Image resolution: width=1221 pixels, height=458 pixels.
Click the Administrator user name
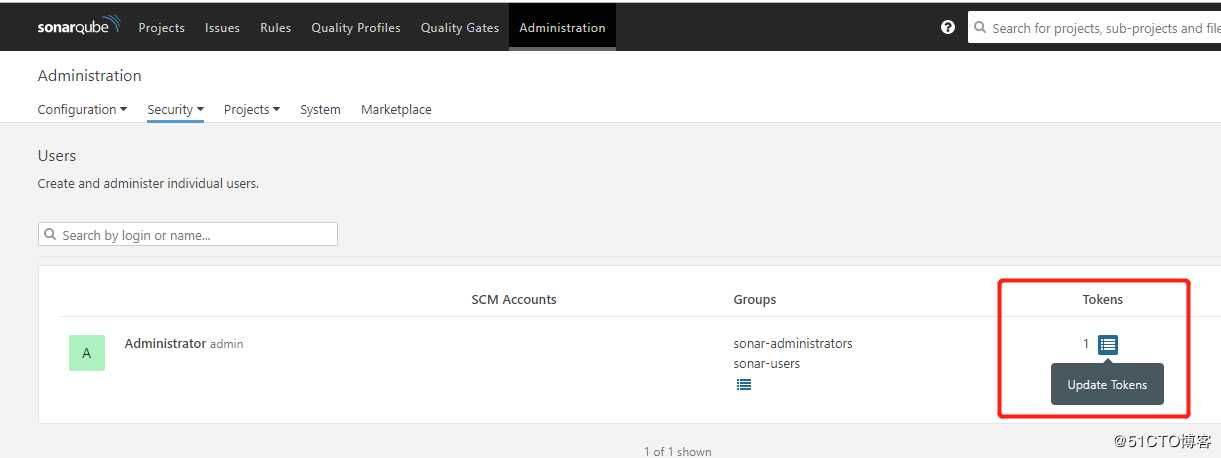point(165,343)
